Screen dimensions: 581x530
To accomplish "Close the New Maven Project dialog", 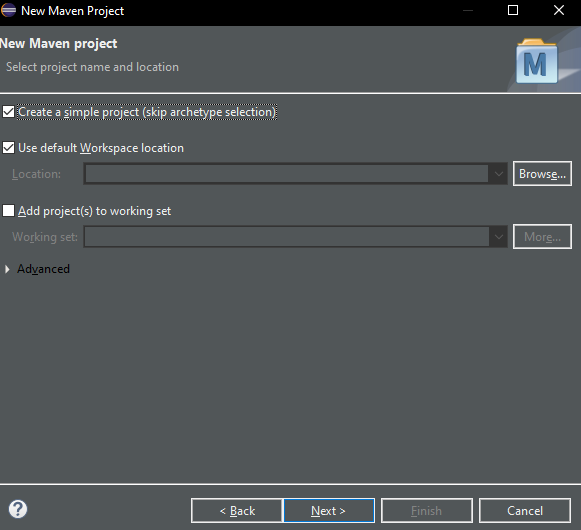I will (559, 10).
